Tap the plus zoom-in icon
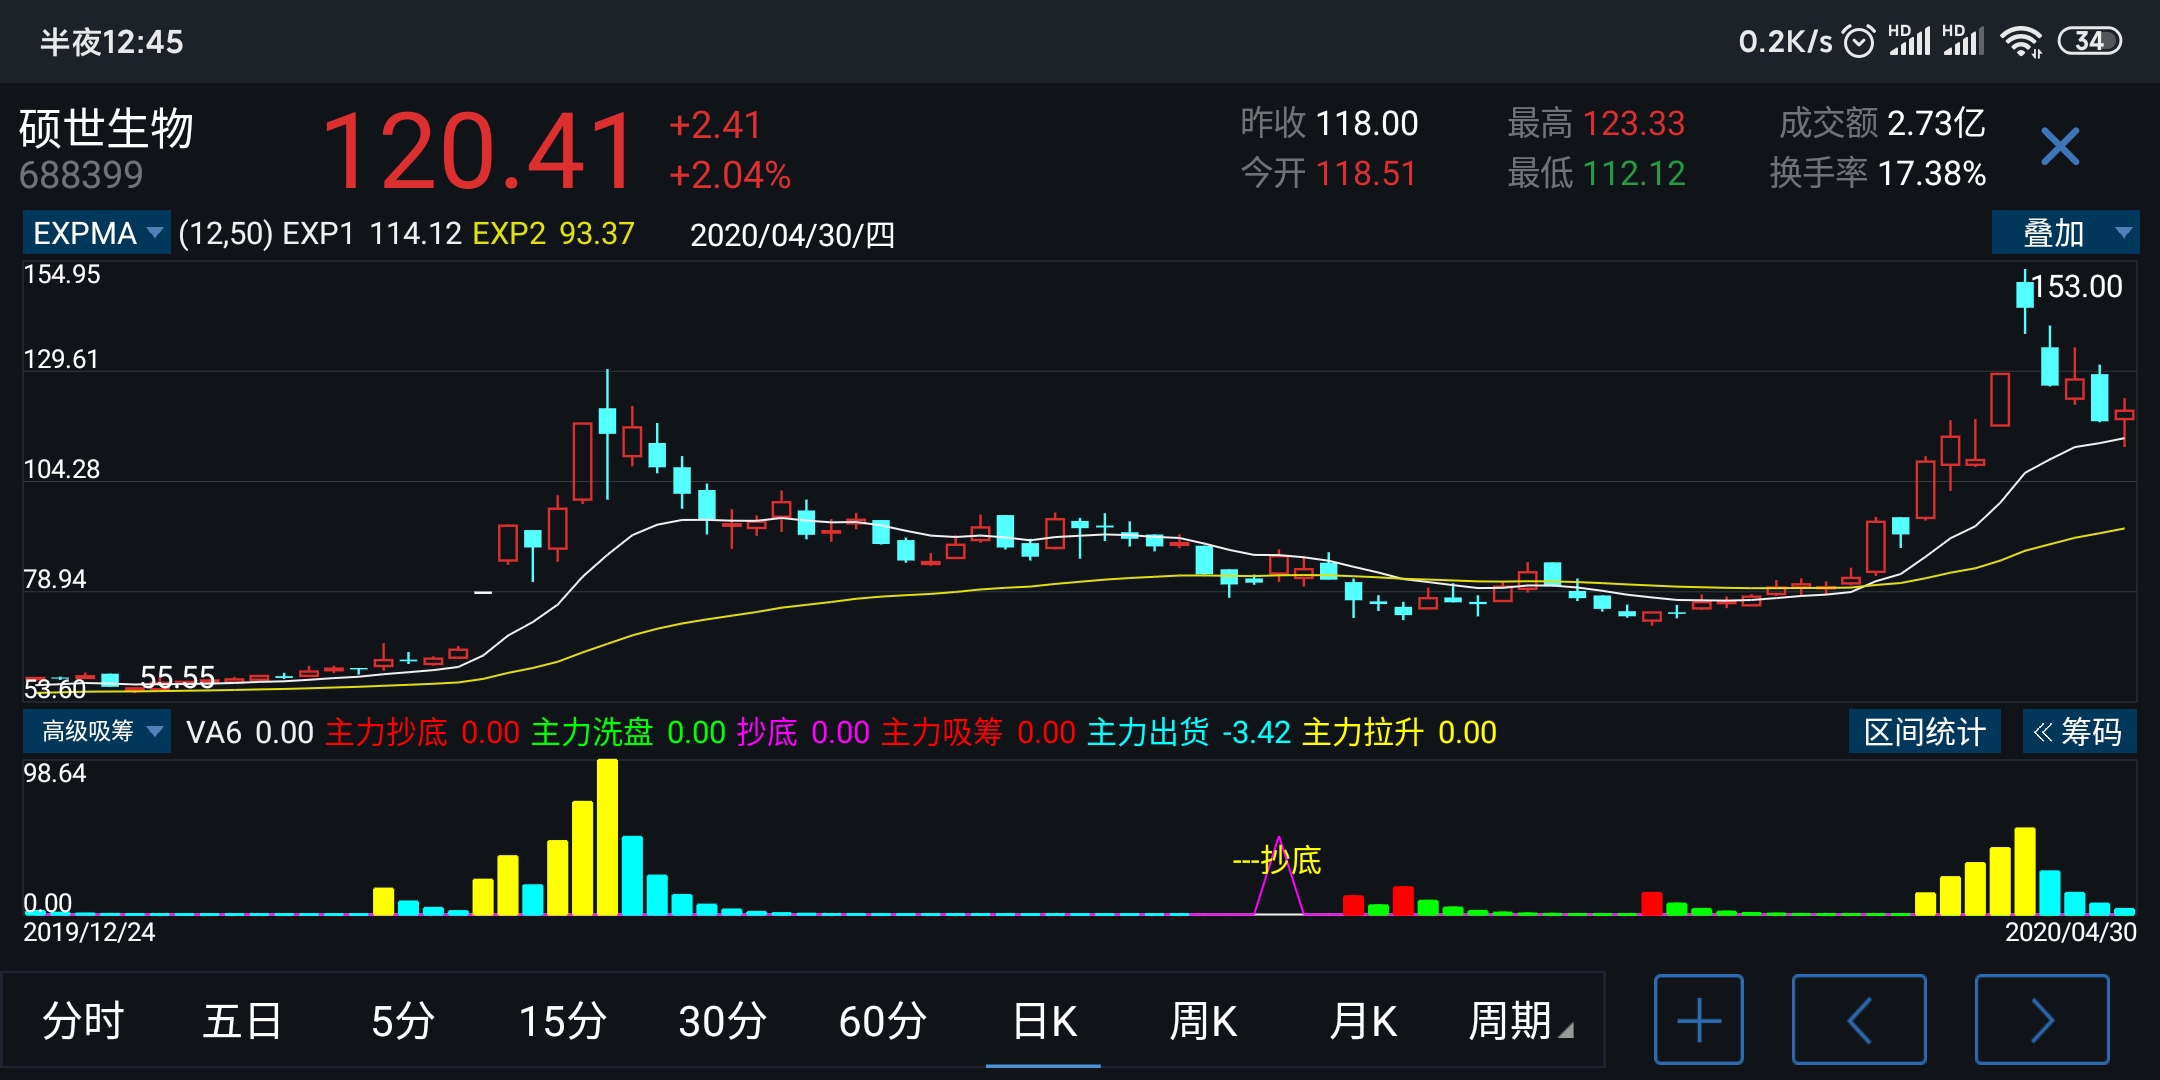Viewport: 2160px width, 1080px height. [x=1698, y=1020]
